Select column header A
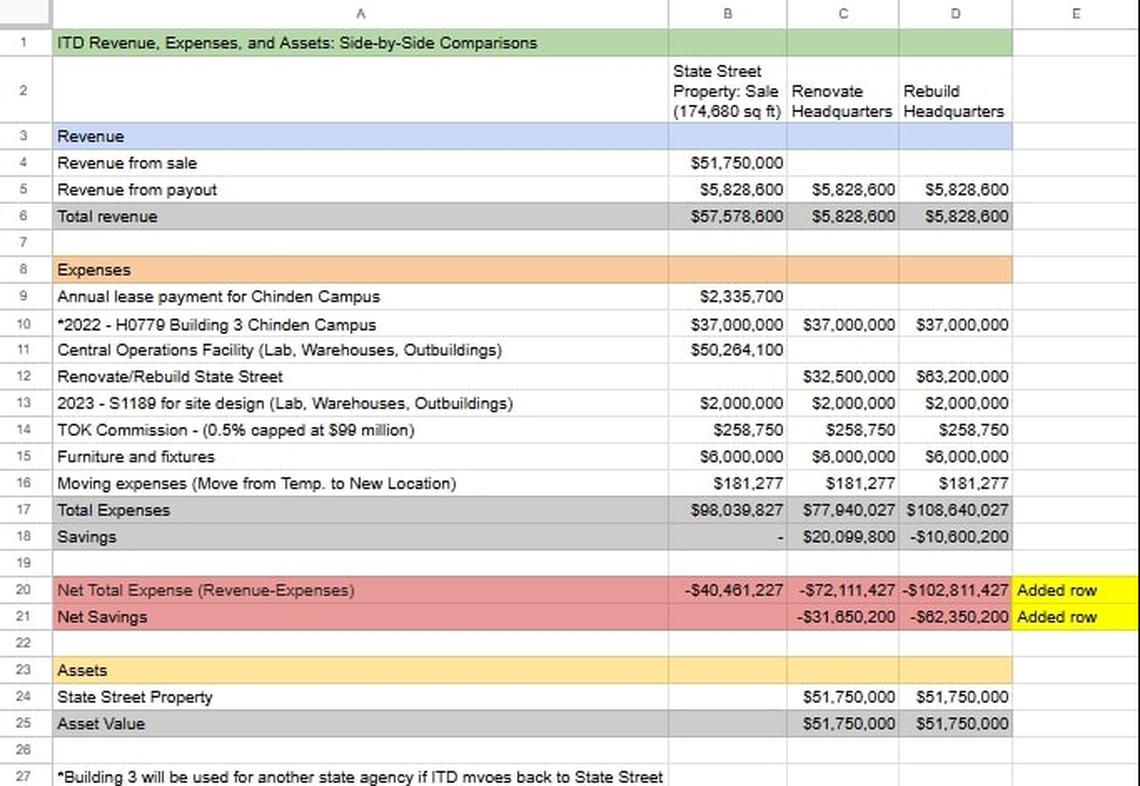The height and width of the screenshot is (786, 1140). [361, 14]
